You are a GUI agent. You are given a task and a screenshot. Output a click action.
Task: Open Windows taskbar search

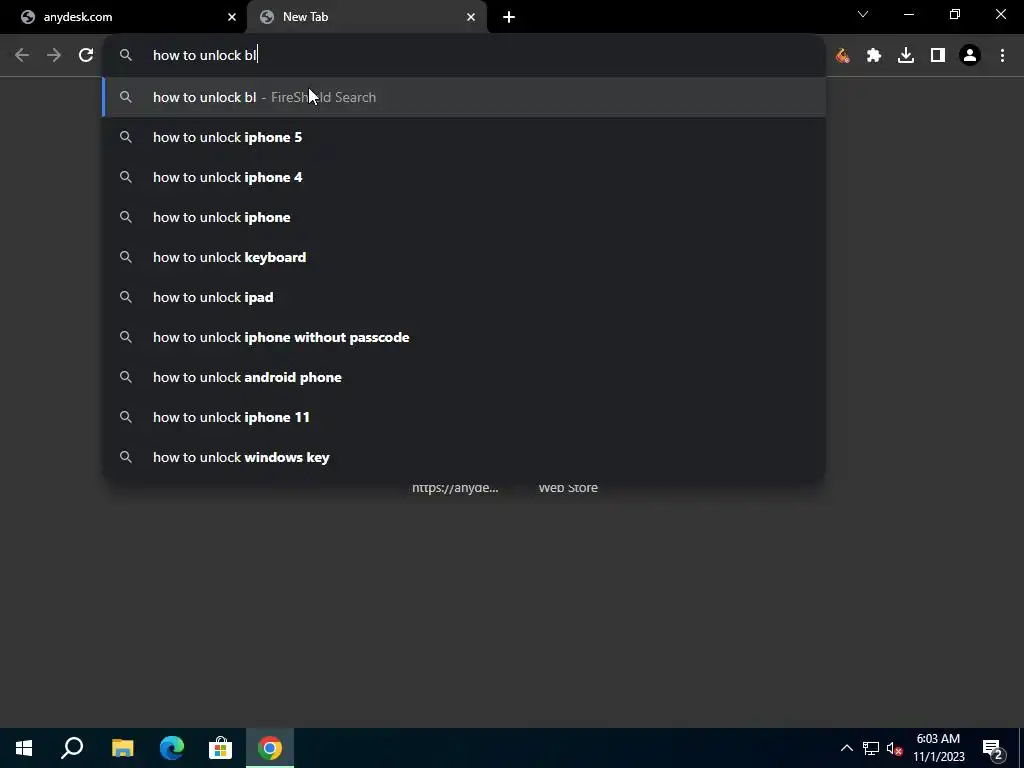[72, 748]
